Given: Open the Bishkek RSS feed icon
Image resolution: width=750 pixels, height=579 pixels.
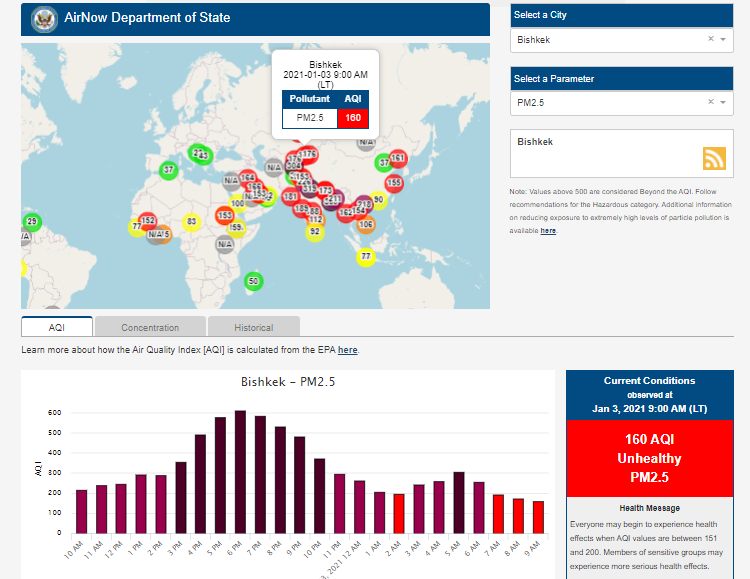Looking at the screenshot, I should click(714, 158).
